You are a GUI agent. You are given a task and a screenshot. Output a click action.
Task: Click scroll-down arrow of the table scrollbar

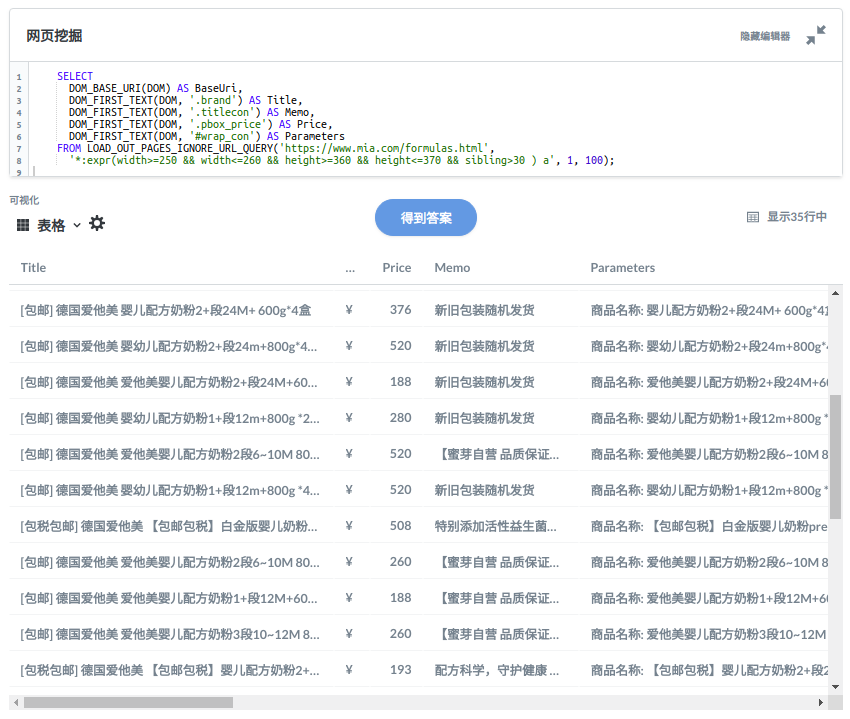click(x=835, y=686)
